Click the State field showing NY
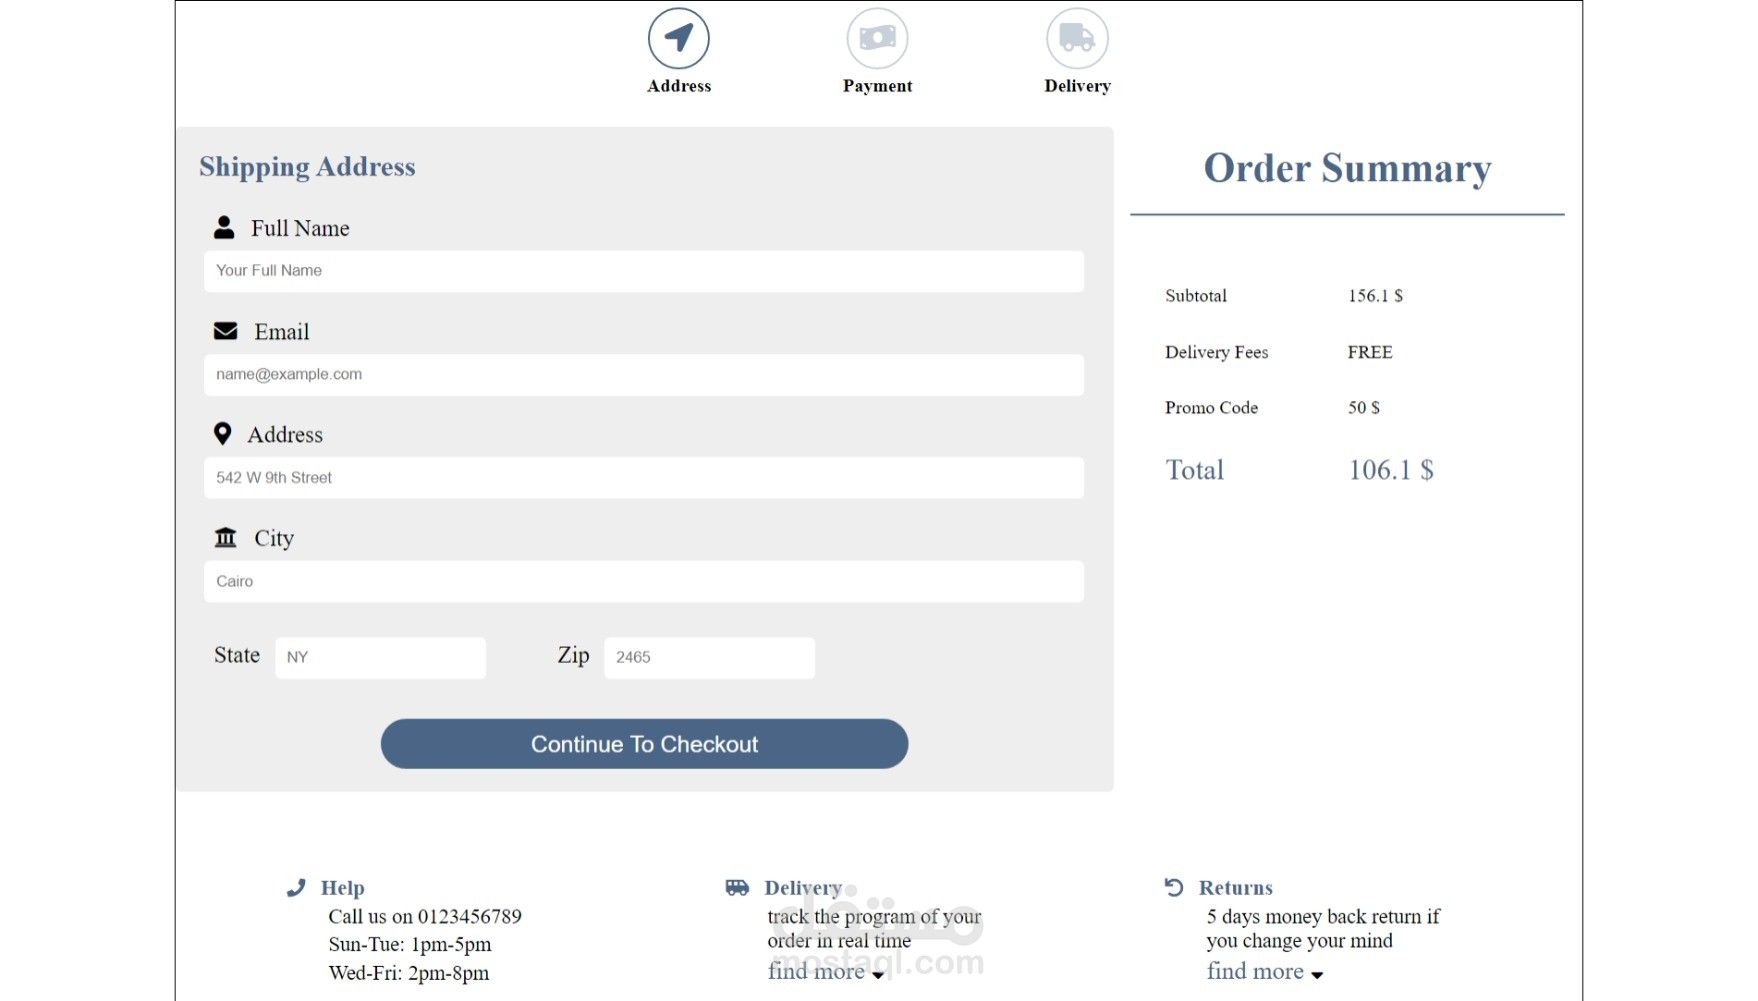 380,658
